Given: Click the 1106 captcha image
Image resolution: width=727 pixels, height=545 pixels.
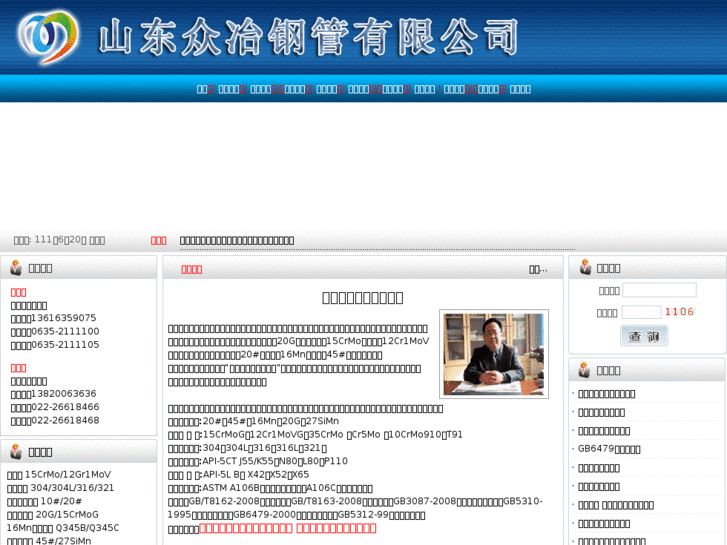Looking at the screenshot, I should click(x=679, y=312).
